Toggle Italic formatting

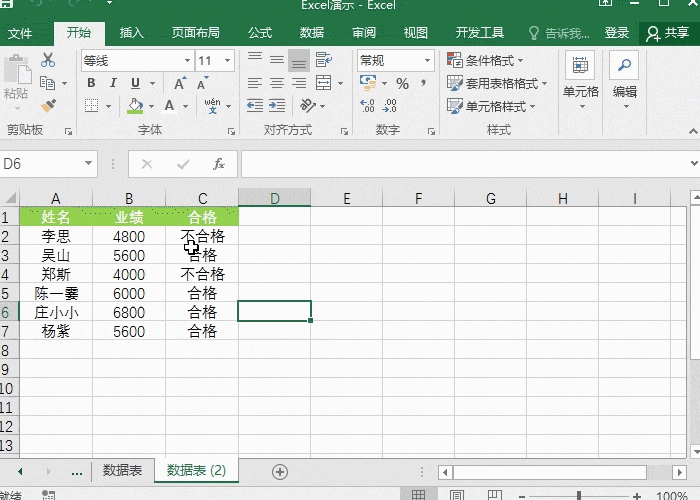tap(113, 83)
